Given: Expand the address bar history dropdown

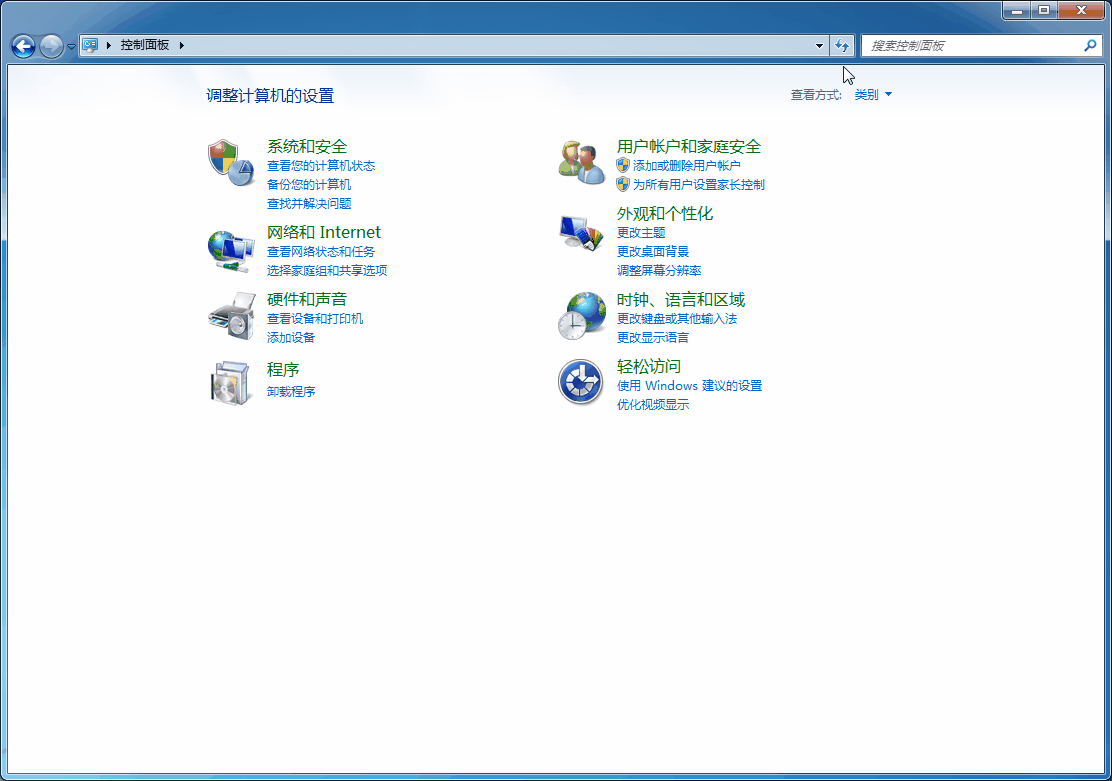Looking at the screenshot, I should point(819,46).
